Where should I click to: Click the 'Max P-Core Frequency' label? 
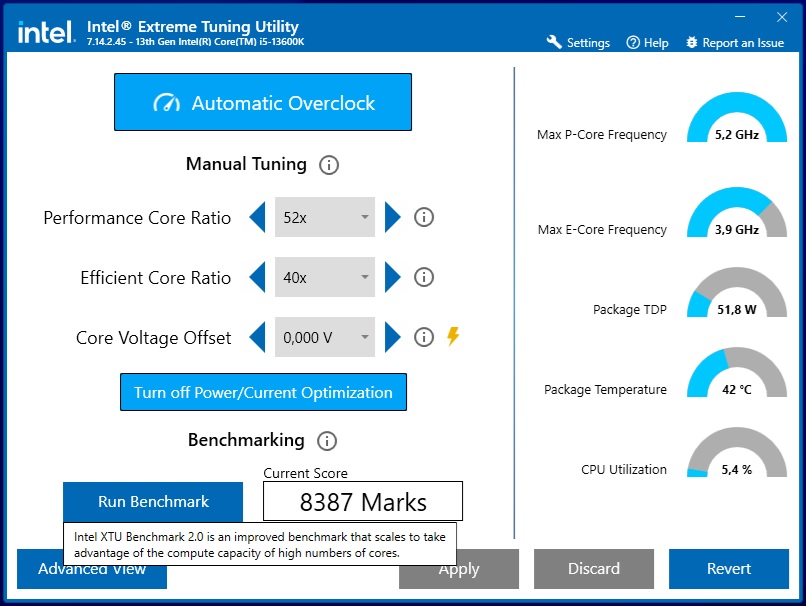[x=602, y=135]
